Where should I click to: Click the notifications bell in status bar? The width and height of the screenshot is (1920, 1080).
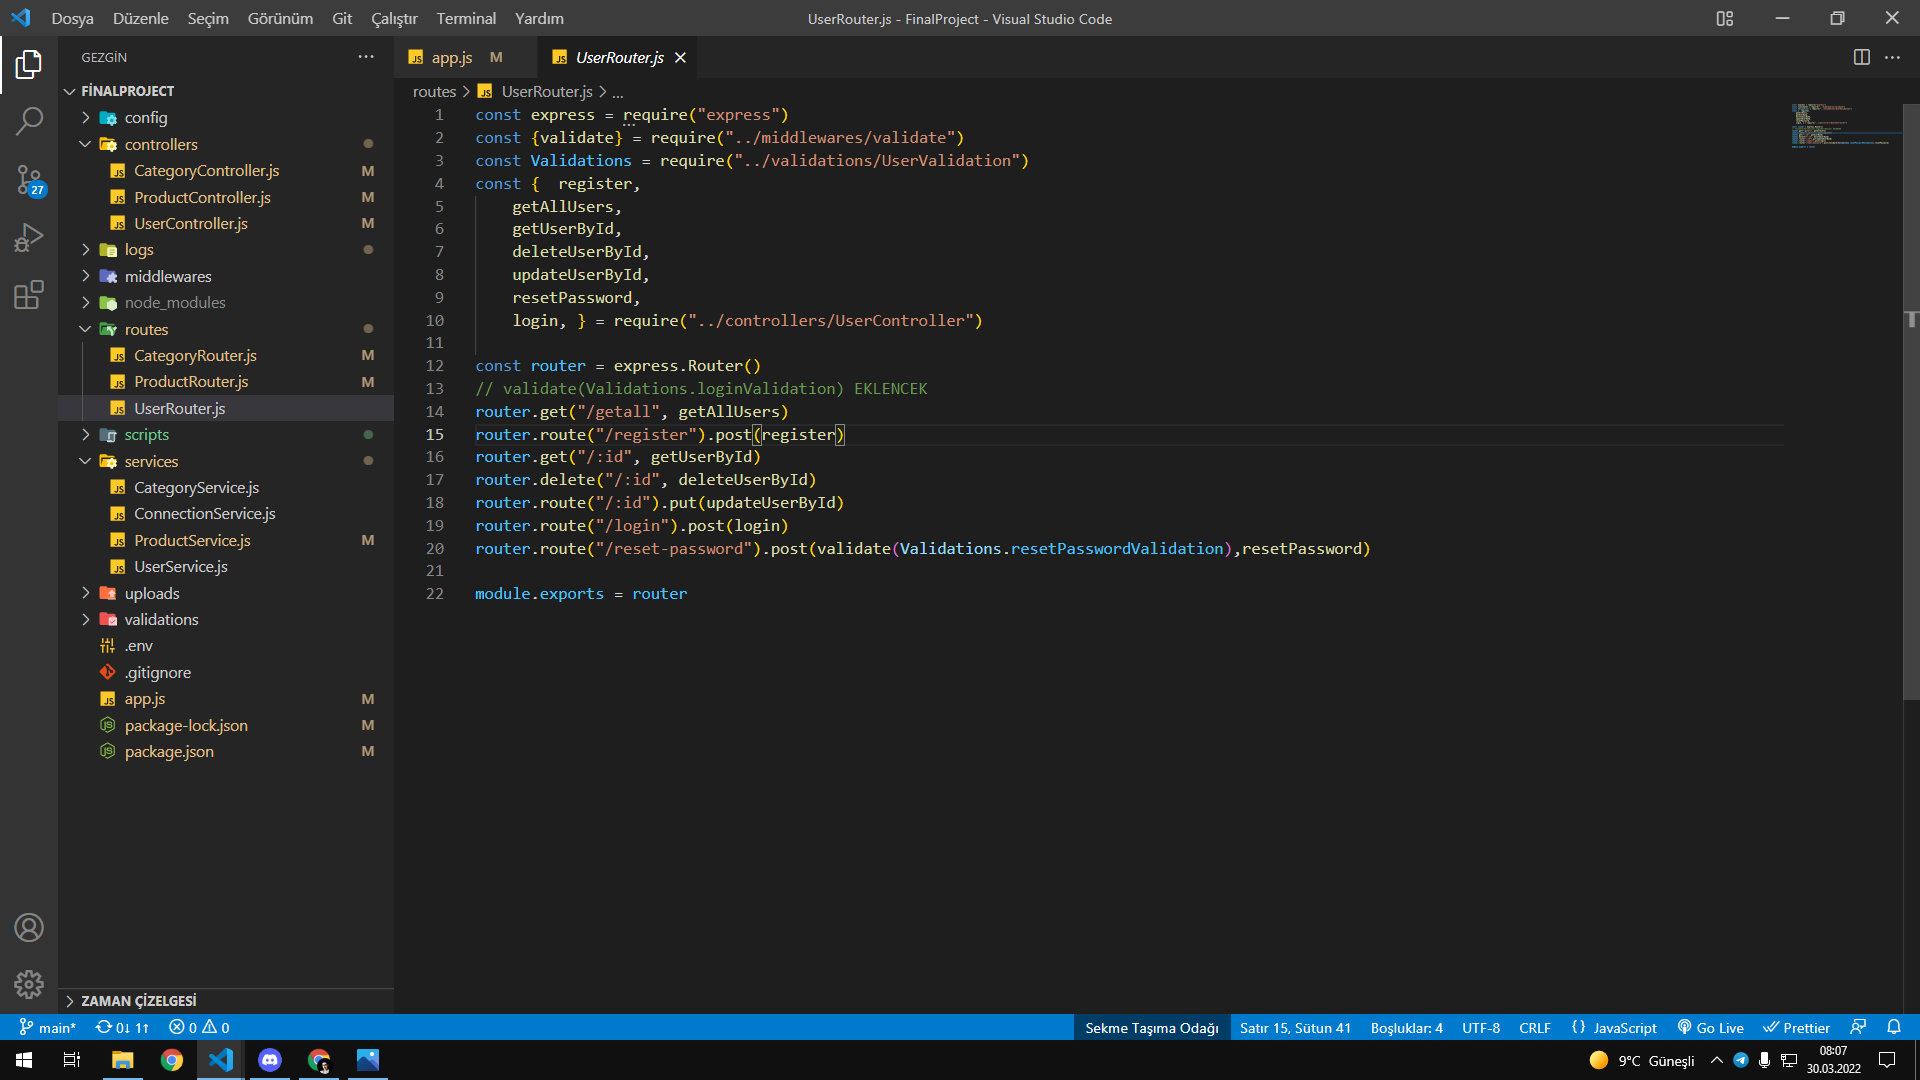coord(1893,1027)
